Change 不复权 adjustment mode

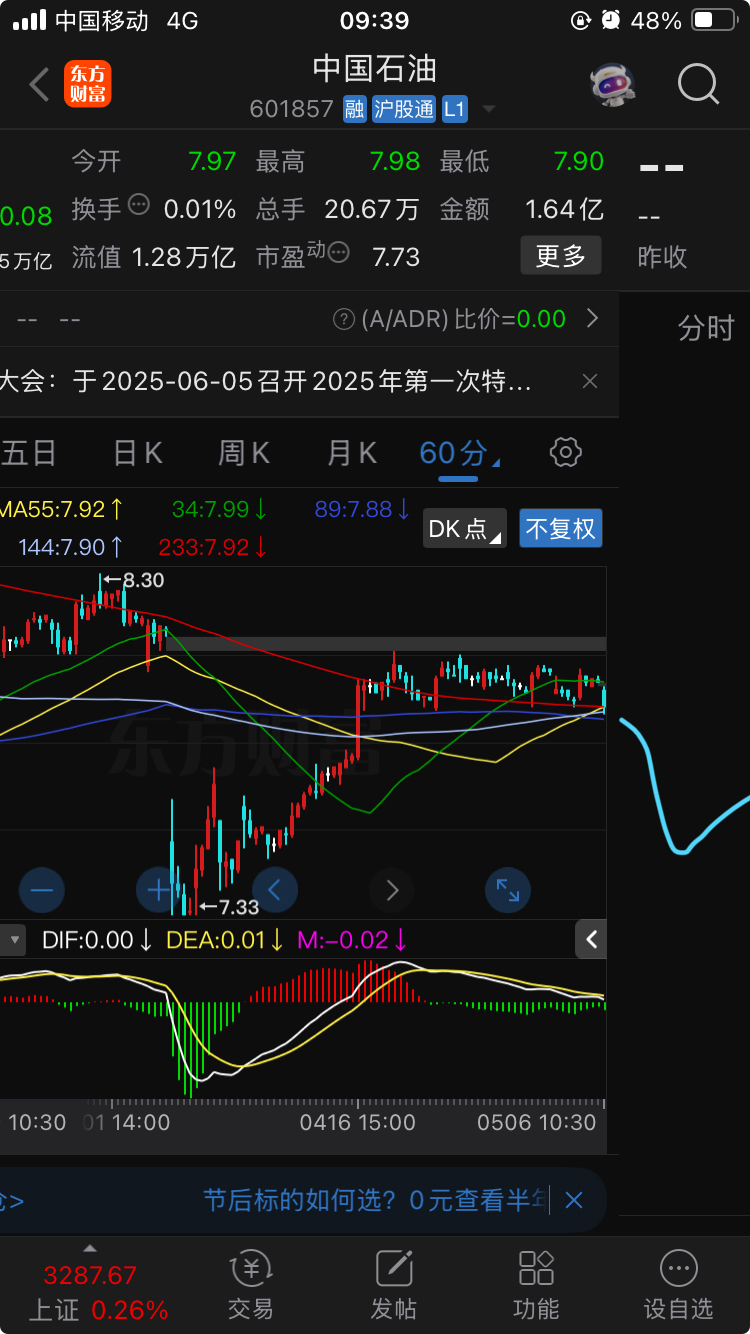pos(560,528)
